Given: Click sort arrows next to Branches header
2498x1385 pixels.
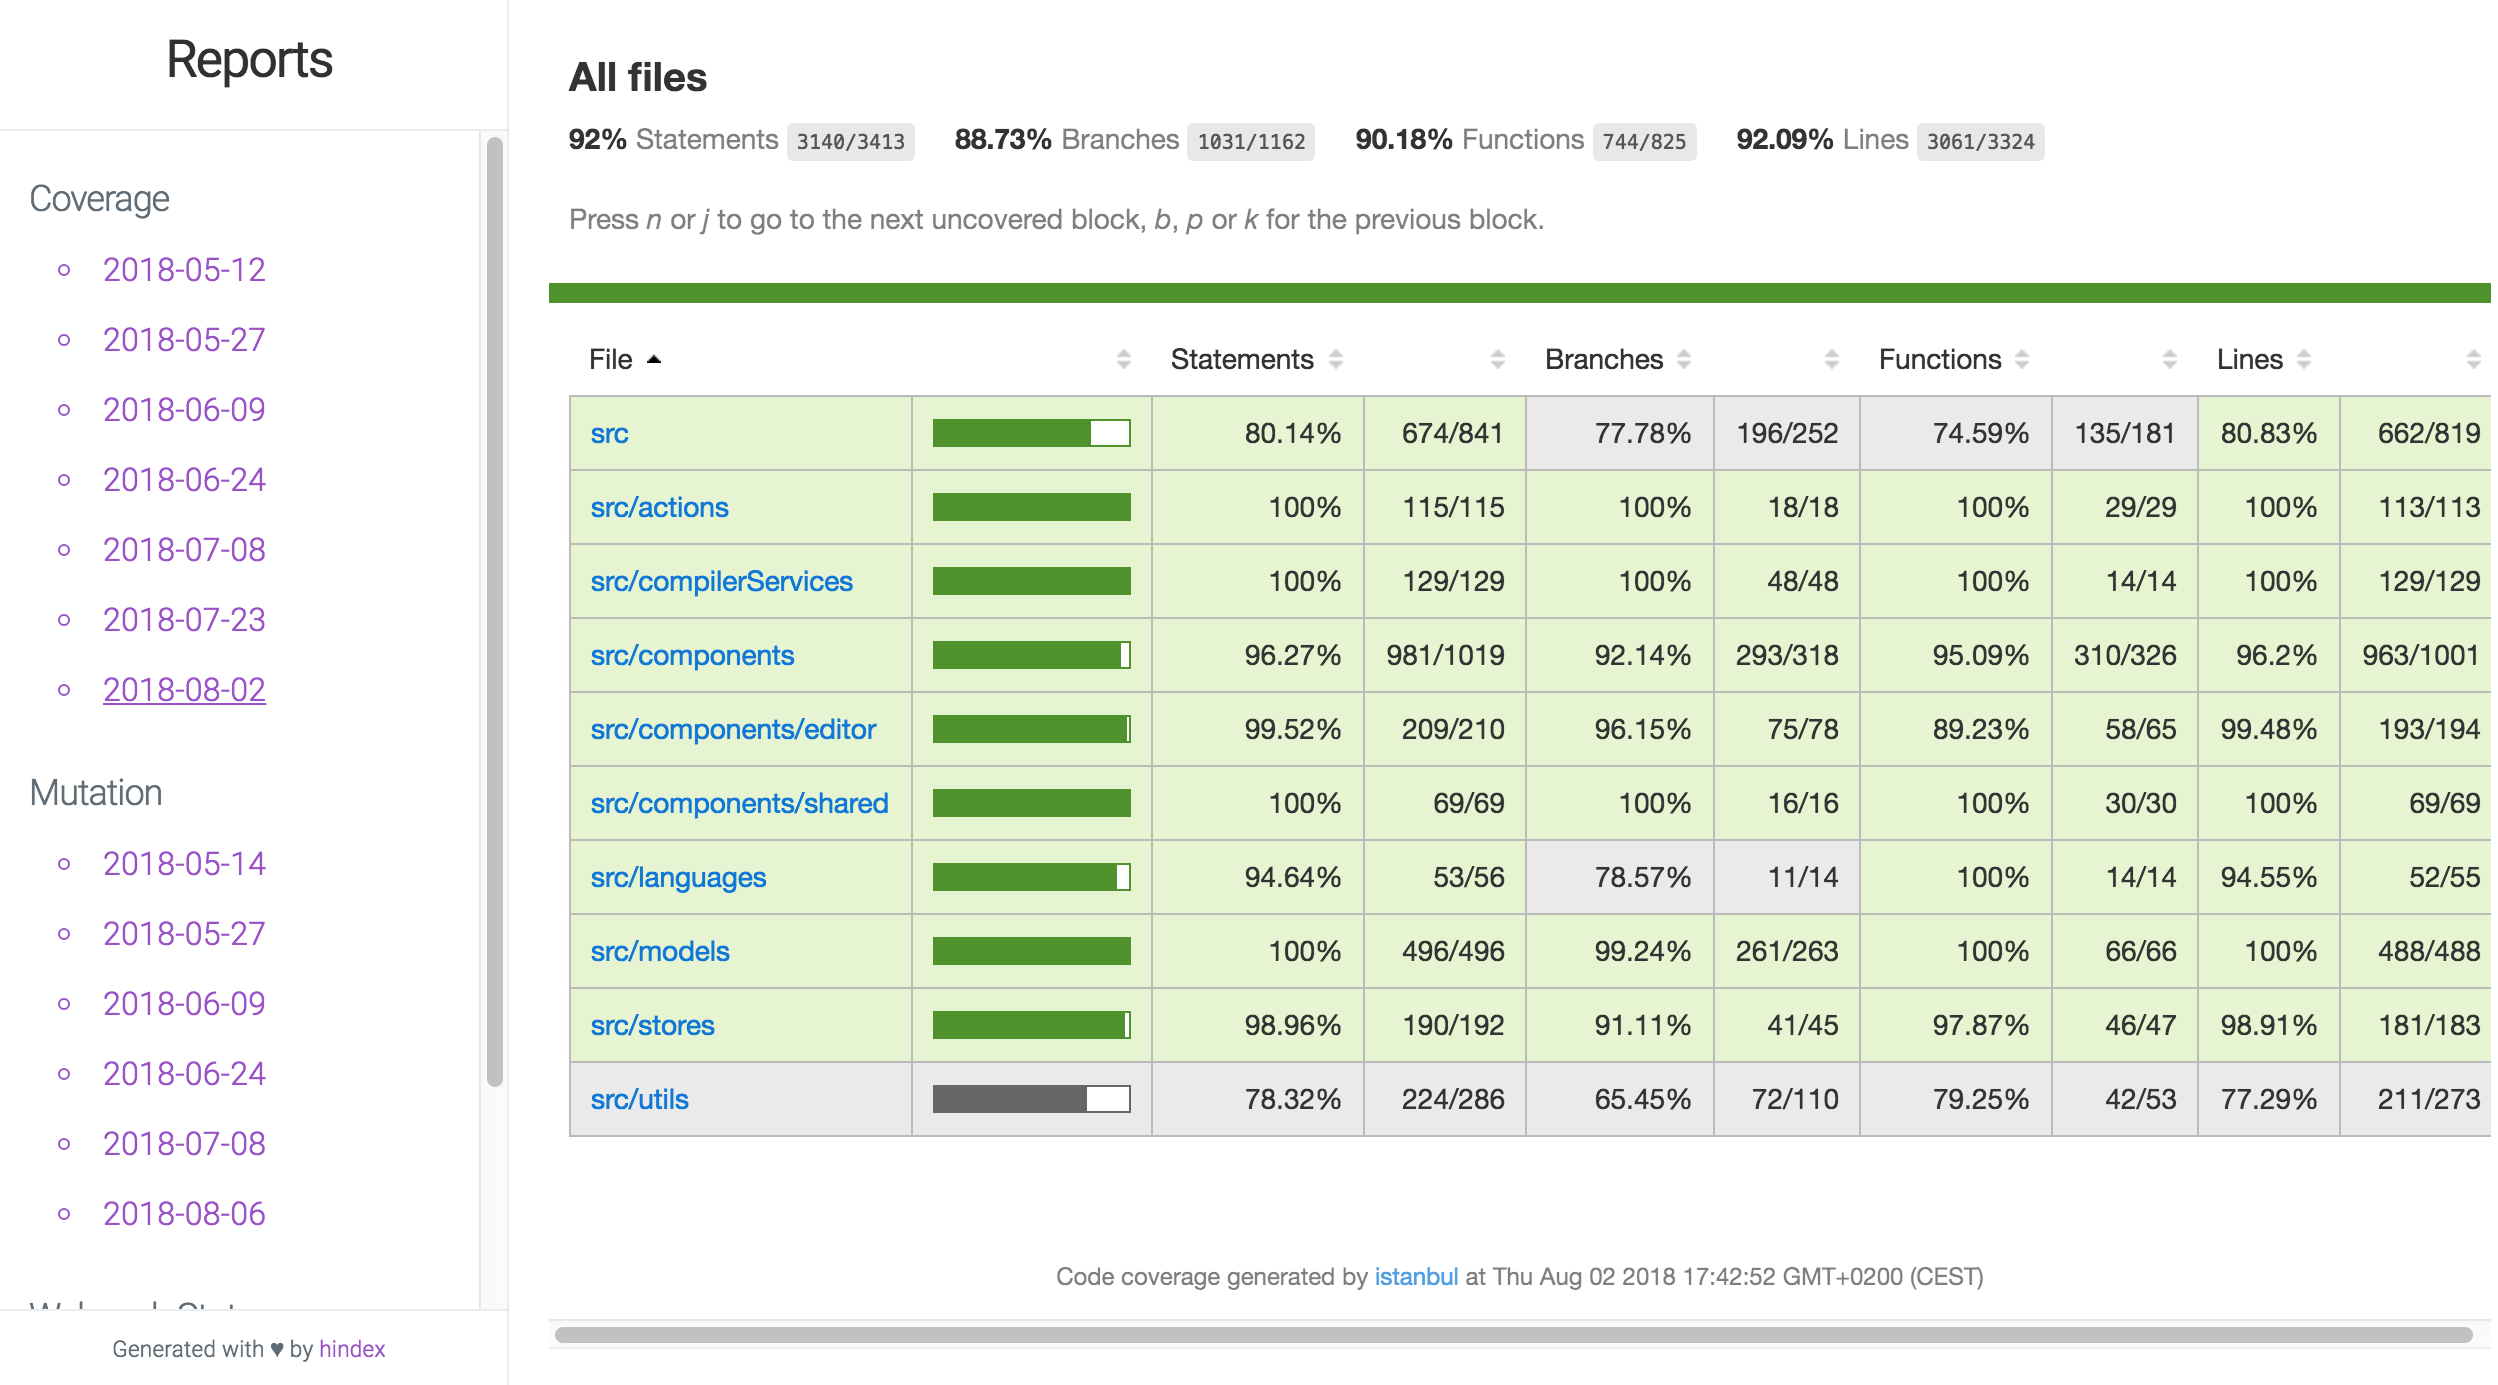Looking at the screenshot, I should coord(1684,359).
